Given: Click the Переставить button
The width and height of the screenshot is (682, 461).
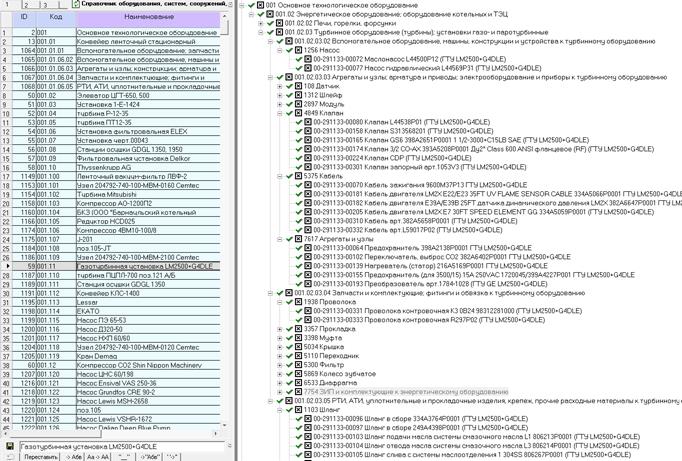Looking at the screenshot, I should point(40,456).
